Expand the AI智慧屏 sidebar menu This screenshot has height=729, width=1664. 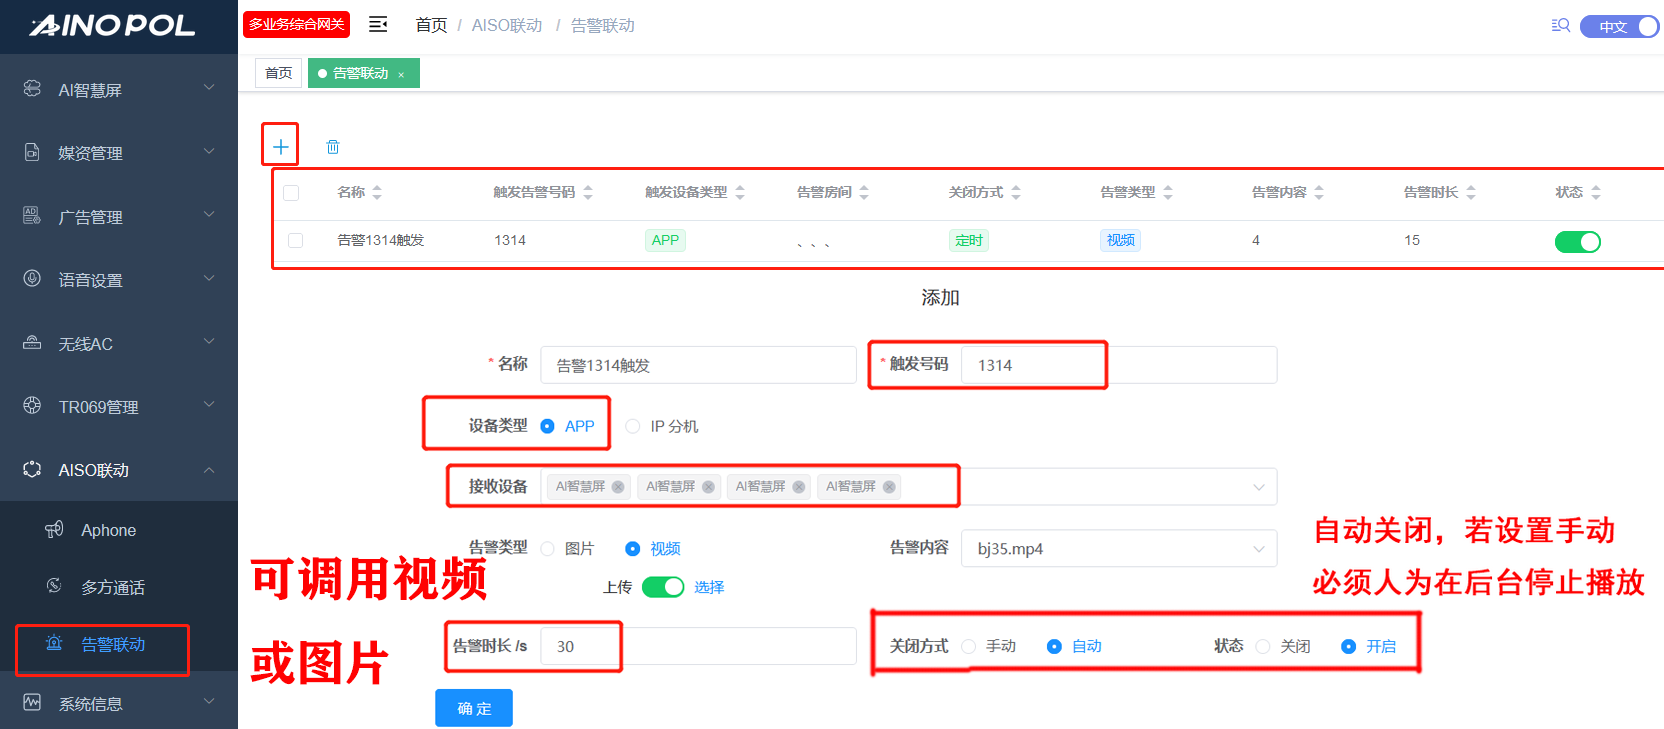[119, 90]
